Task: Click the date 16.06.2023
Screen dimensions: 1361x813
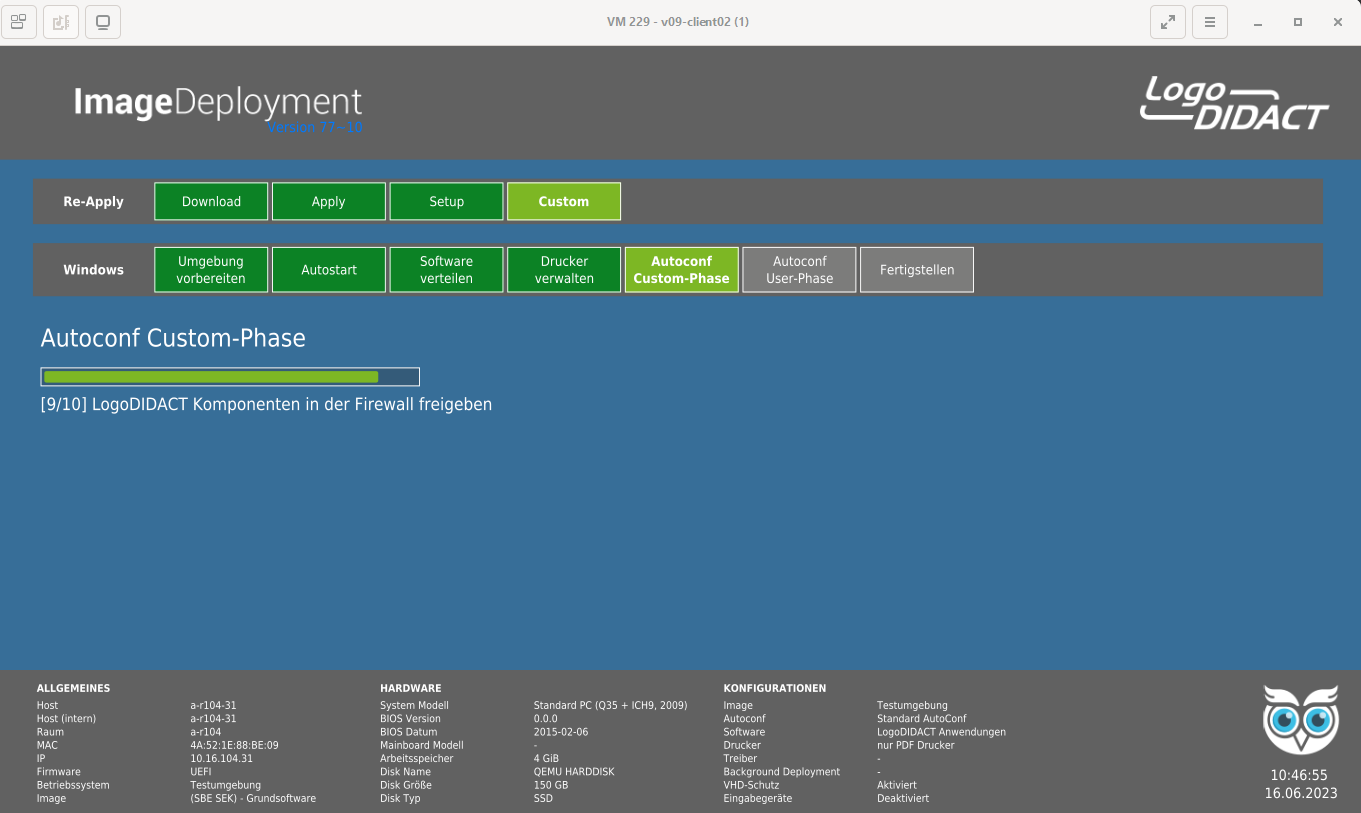Action: pos(1300,793)
